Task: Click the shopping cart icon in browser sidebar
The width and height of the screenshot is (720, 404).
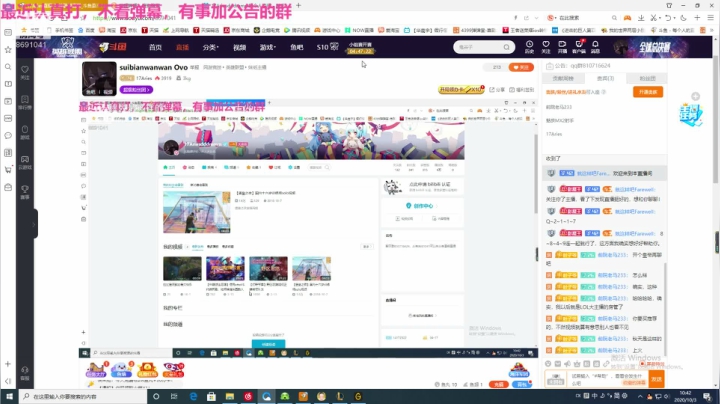Action: (x=8, y=169)
